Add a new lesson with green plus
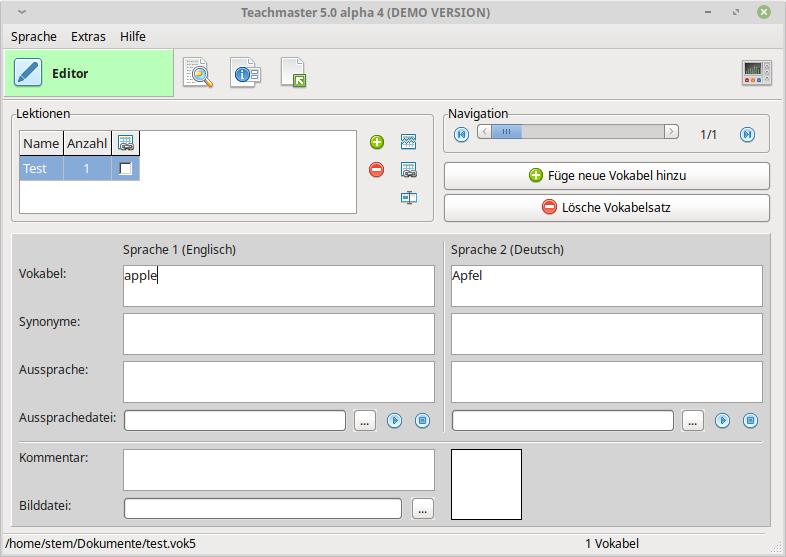The width and height of the screenshot is (786, 557). (x=377, y=143)
